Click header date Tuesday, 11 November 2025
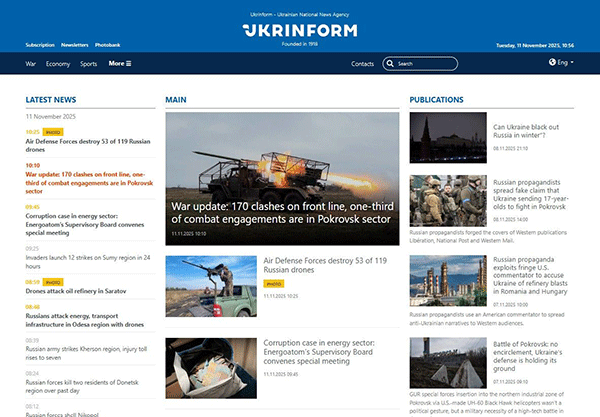The height and width of the screenshot is (417, 600). (535, 46)
